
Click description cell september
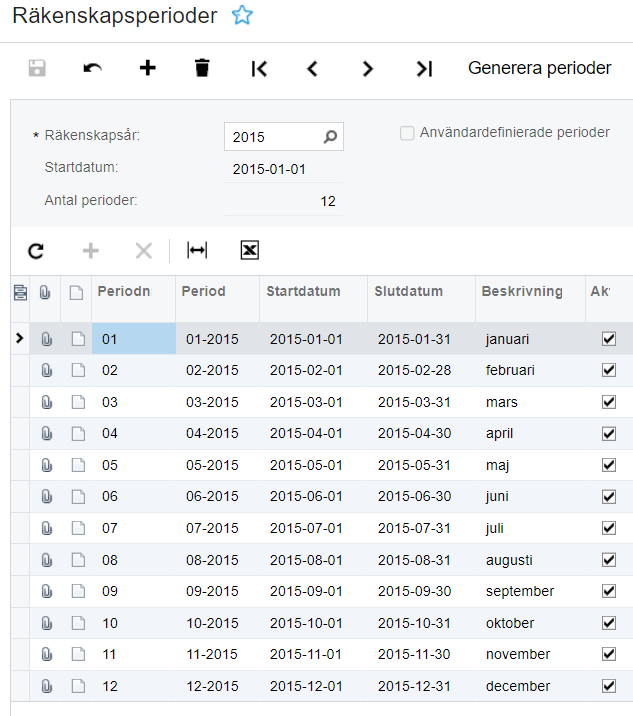pyautogui.click(x=530, y=591)
